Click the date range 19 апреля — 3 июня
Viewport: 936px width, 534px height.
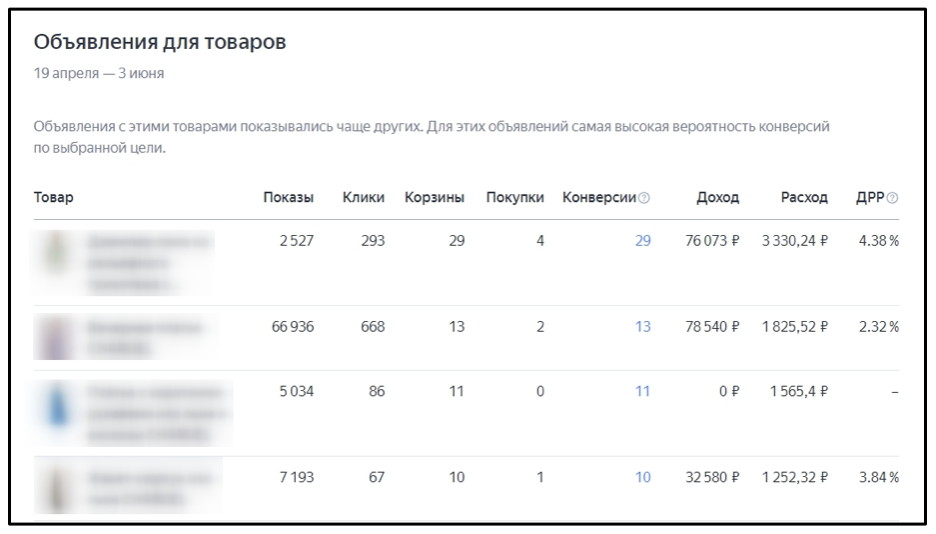[x=99, y=73]
